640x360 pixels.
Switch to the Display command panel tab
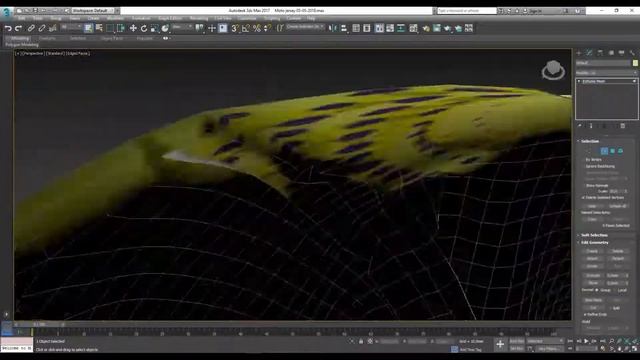click(x=621, y=53)
